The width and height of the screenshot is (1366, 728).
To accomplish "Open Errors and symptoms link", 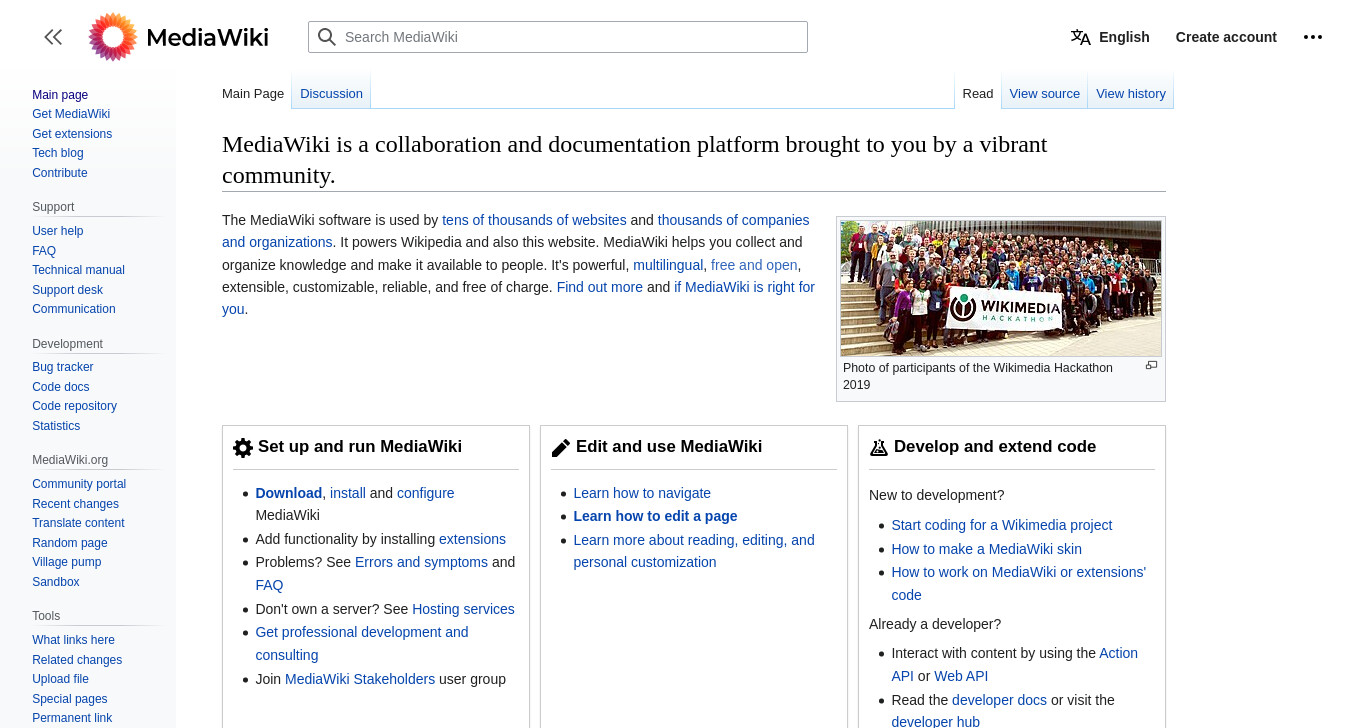I will click(x=421, y=562).
